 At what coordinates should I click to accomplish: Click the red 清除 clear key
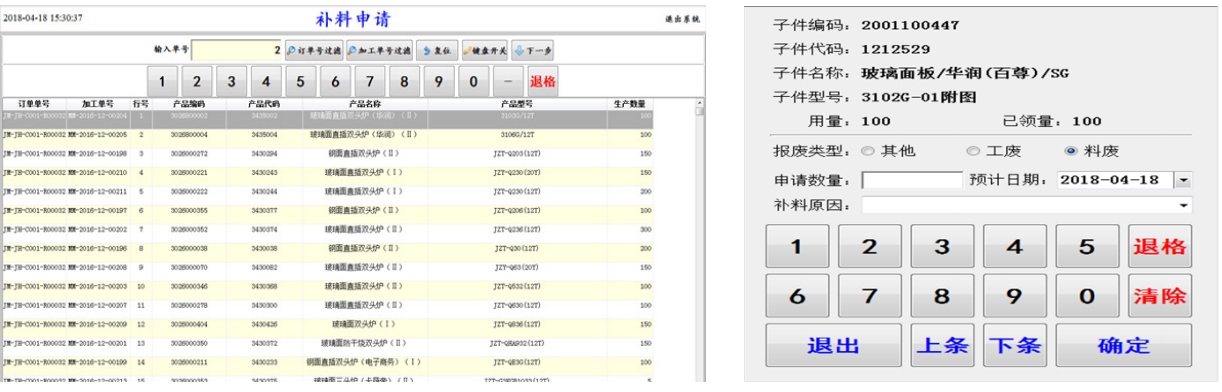[x=1159, y=296]
